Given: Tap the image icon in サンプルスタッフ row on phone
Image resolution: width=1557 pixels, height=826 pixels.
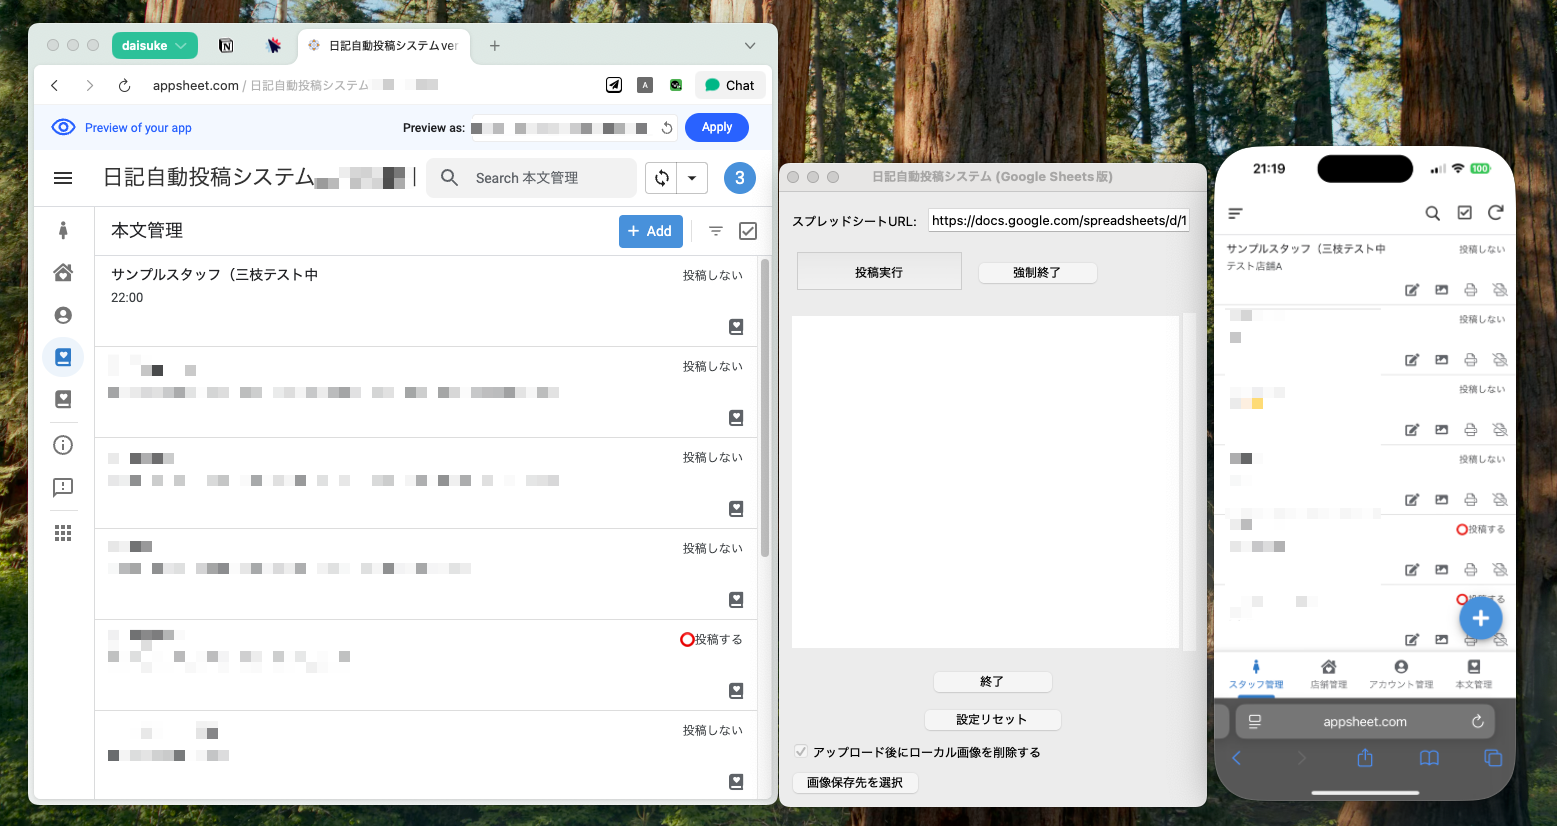Looking at the screenshot, I should (1441, 290).
